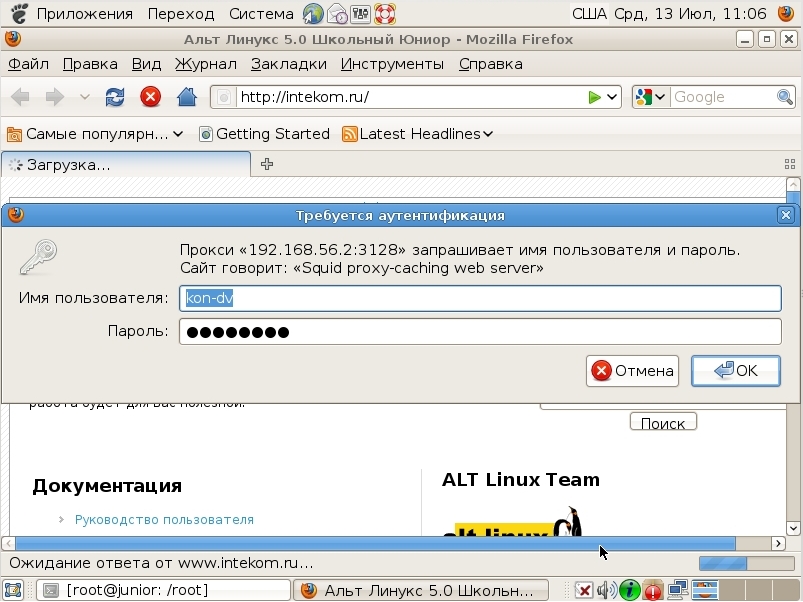This screenshot has height=602, width=803.
Task: Expand the Самые популярн... bookmarks folder
Action: coord(95,134)
